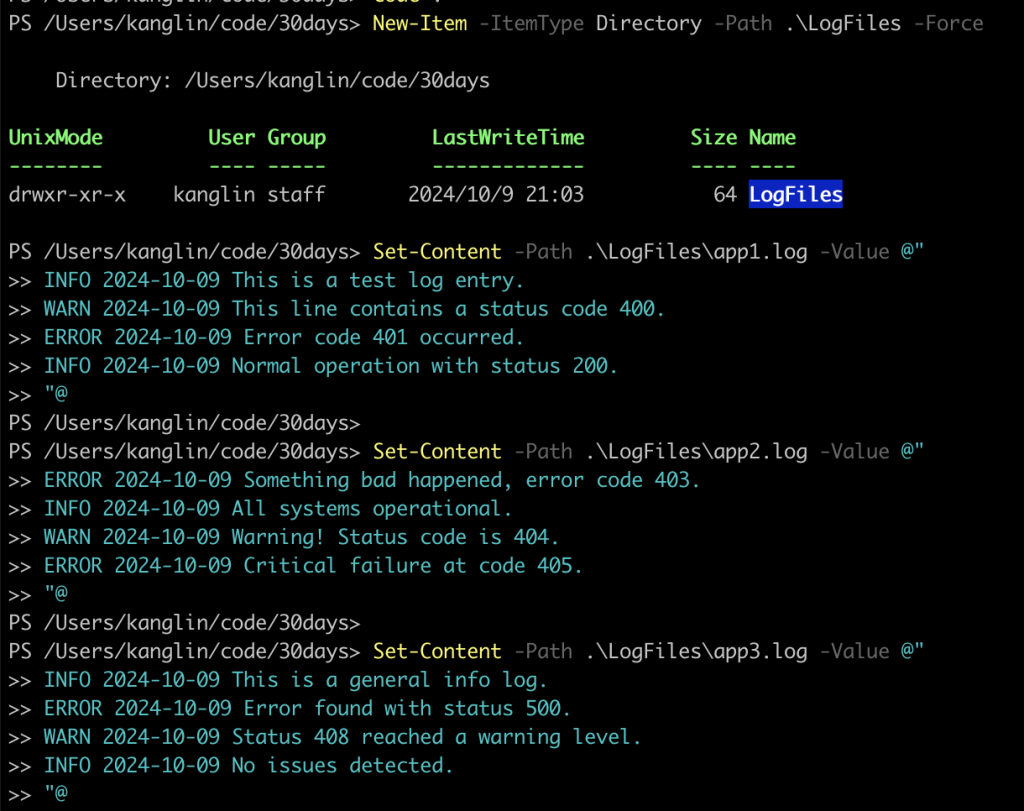The width and height of the screenshot is (1024, 811).
Task: Select the UnixMode column header
Action: (x=56, y=137)
